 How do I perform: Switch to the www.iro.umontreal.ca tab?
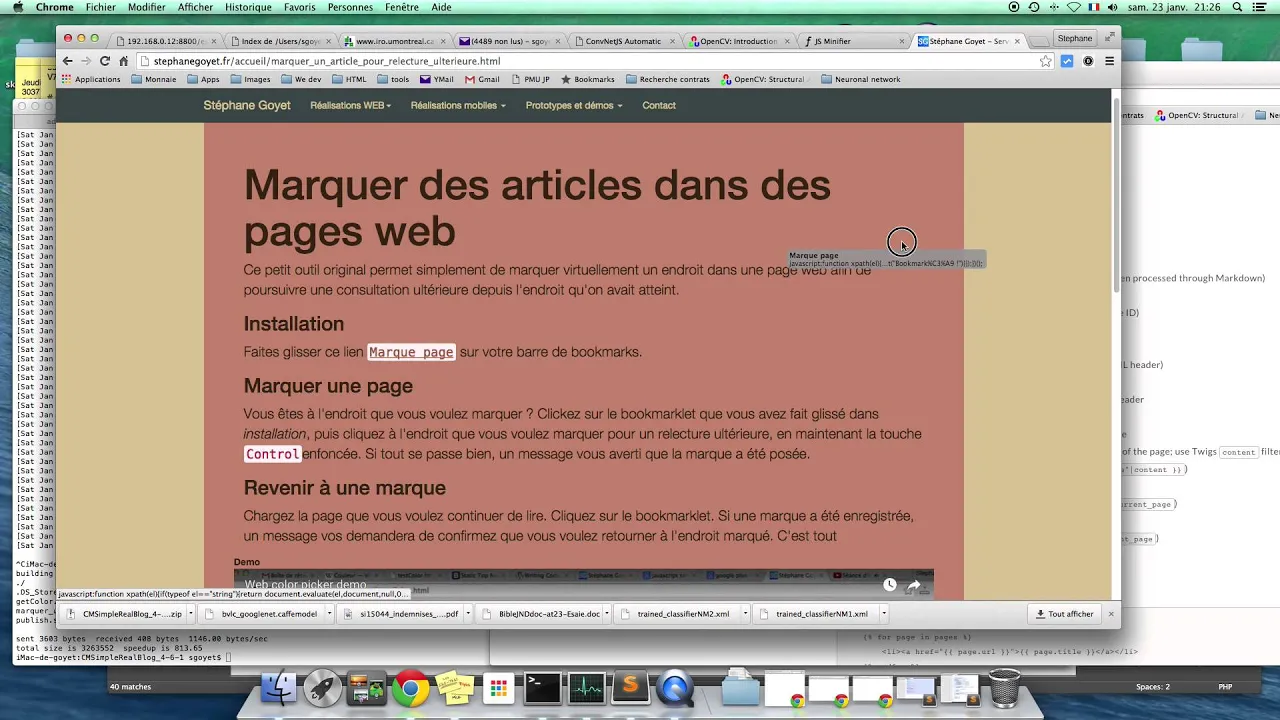pos(393,41)
